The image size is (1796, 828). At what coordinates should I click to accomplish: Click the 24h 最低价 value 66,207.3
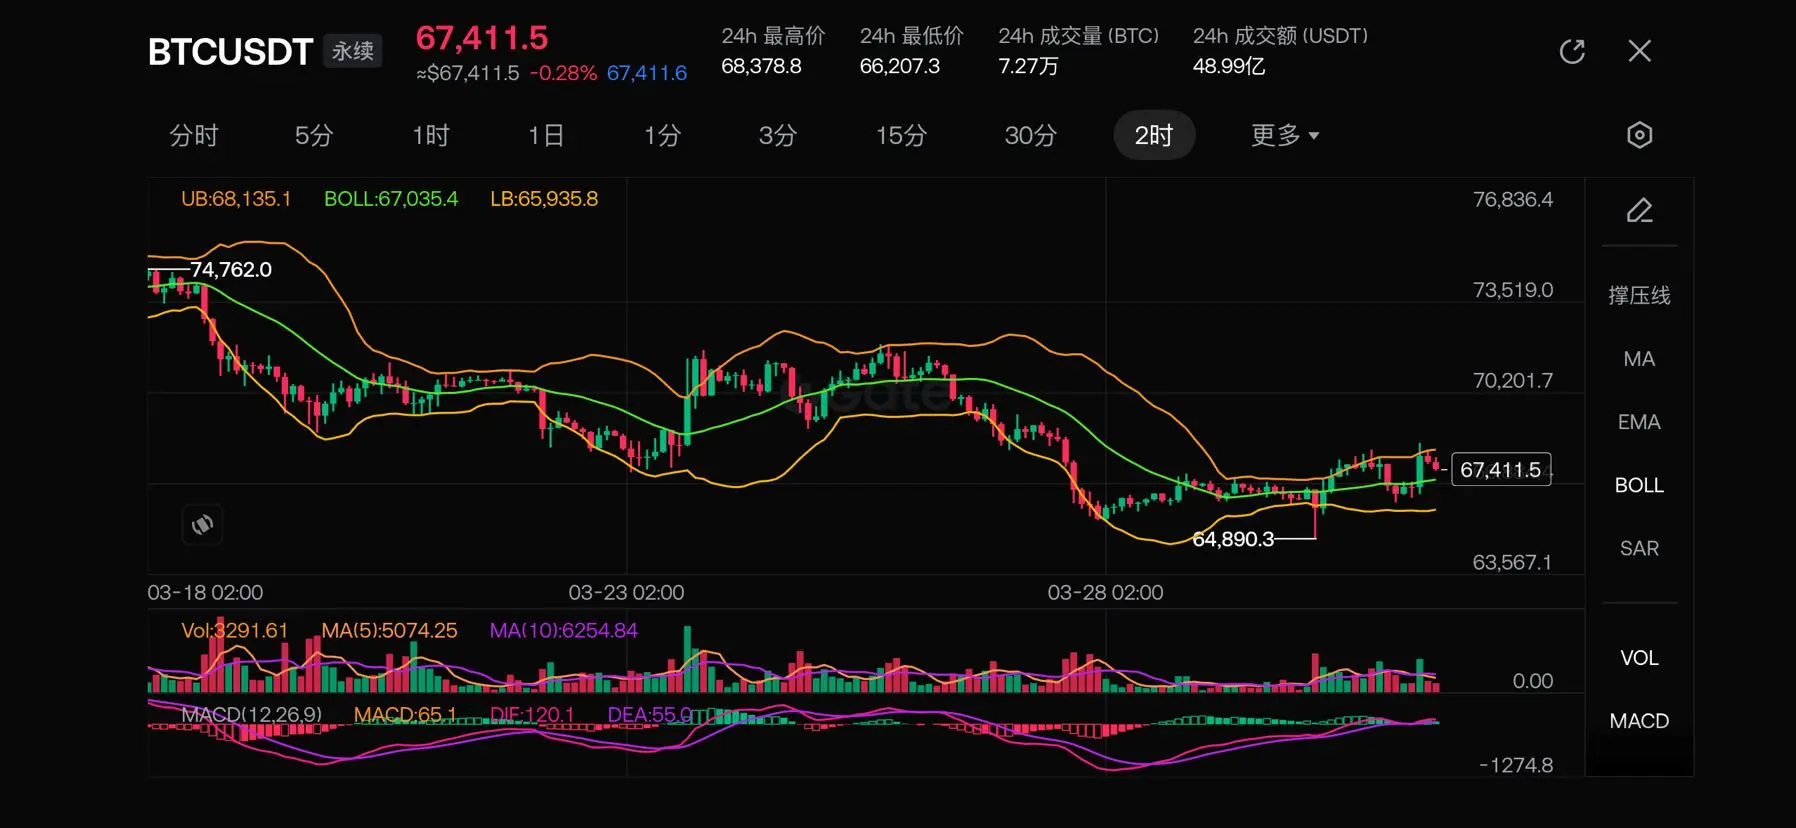900,66
